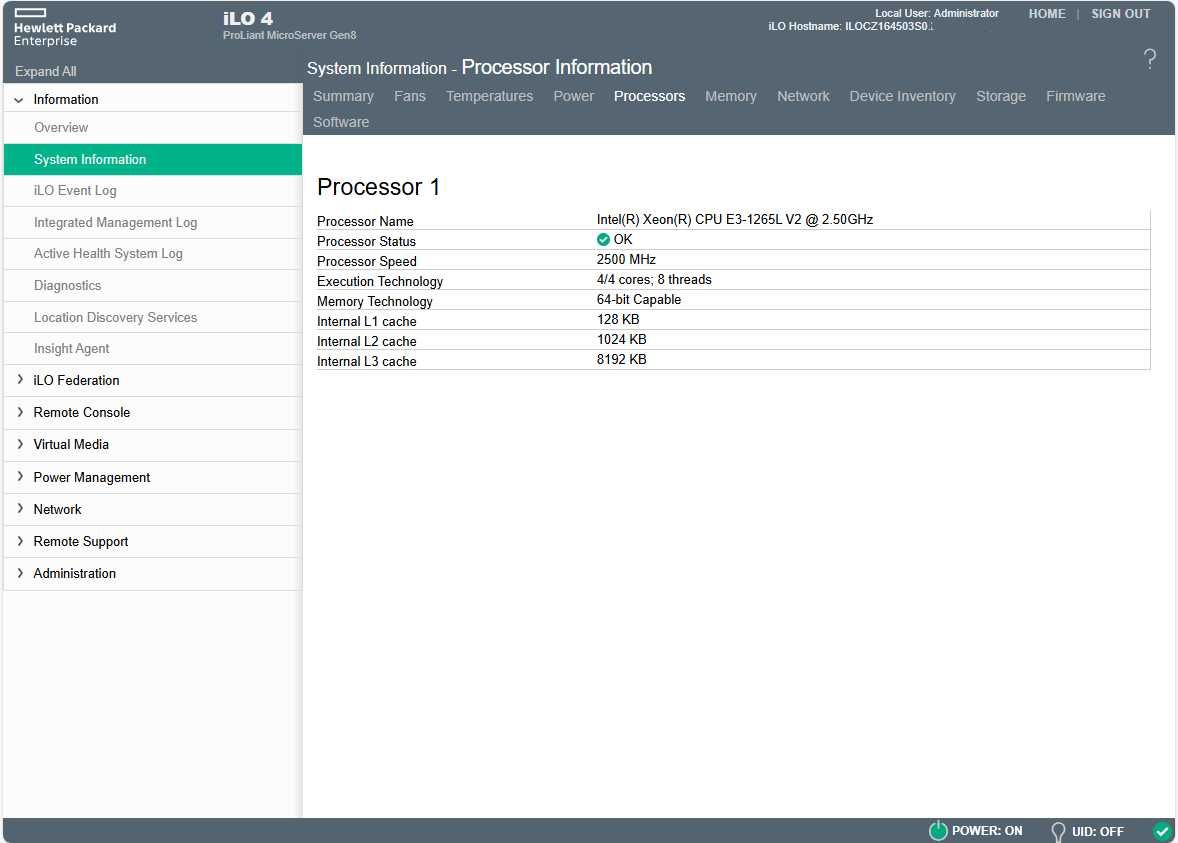Click the '64-bit Capable' value

tap(639, 300)
